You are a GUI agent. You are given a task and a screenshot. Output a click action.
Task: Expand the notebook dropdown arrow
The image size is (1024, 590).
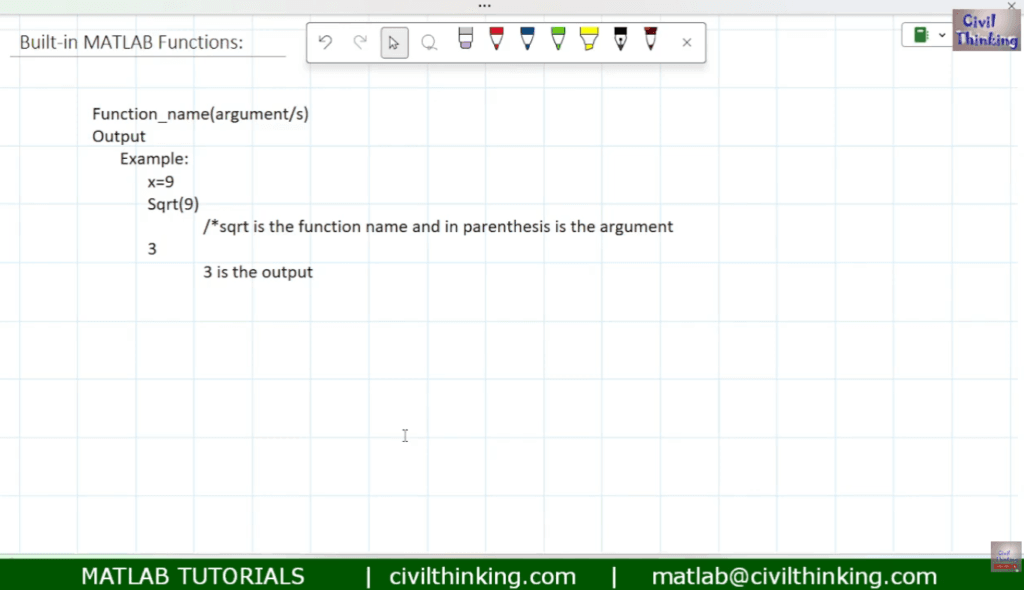coord(942,35)
